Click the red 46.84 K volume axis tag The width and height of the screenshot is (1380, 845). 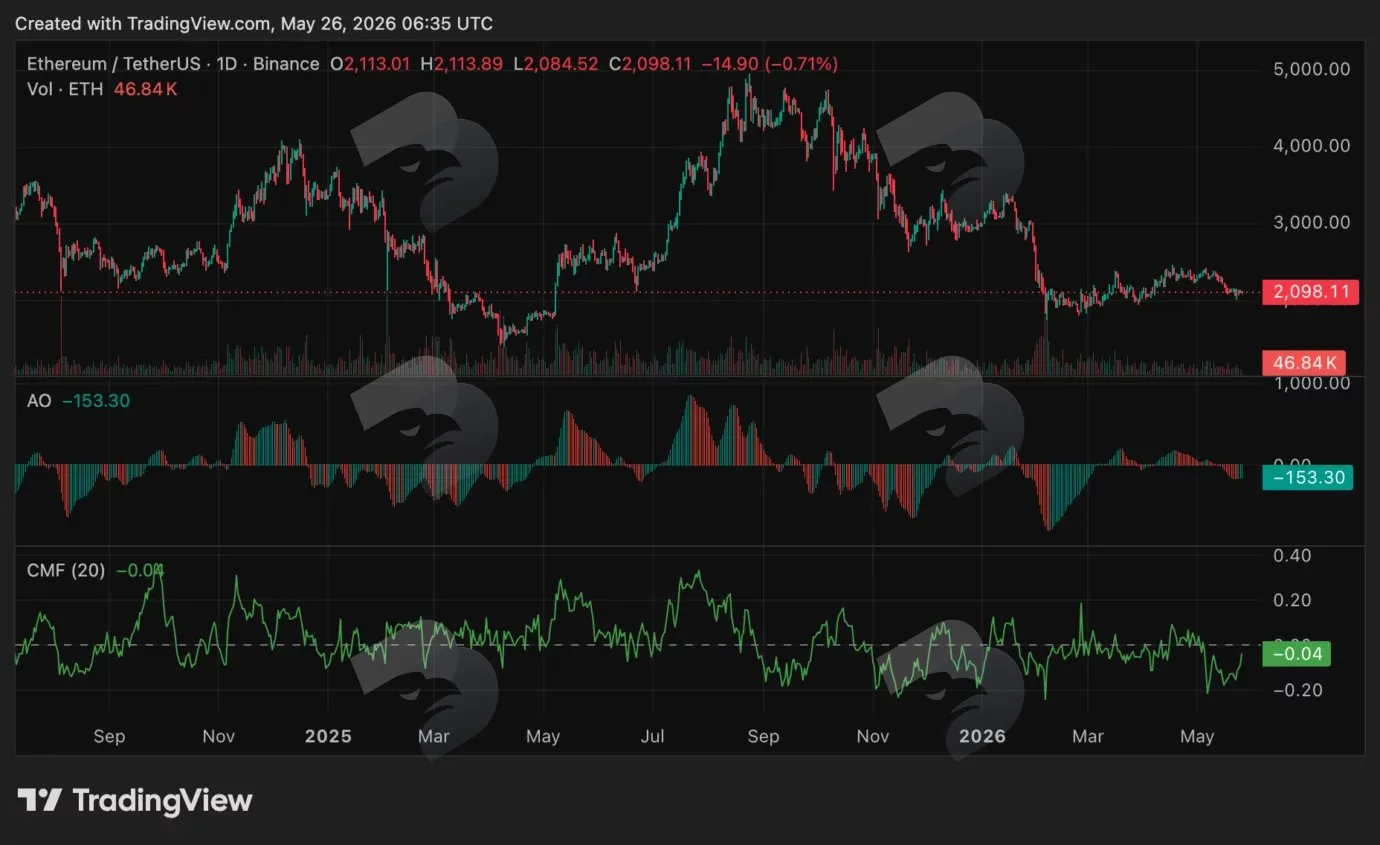tap(1303, 362)
